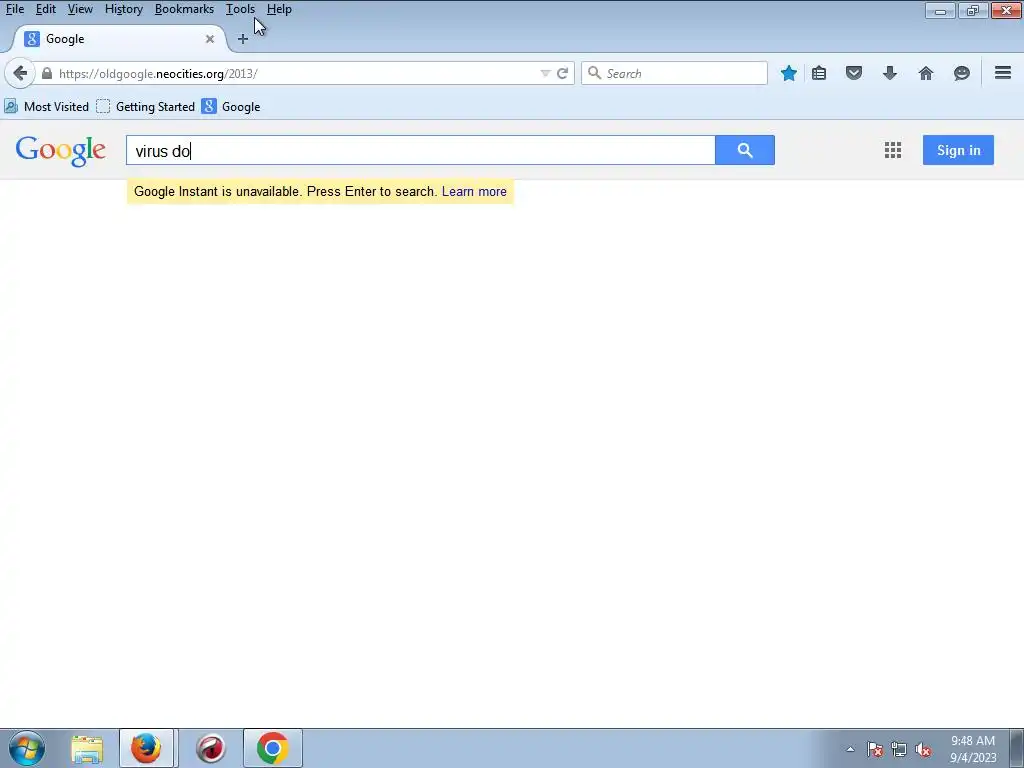Open the Windows Start menu
The image size is (1024, 768).
(x=27, y=748)
